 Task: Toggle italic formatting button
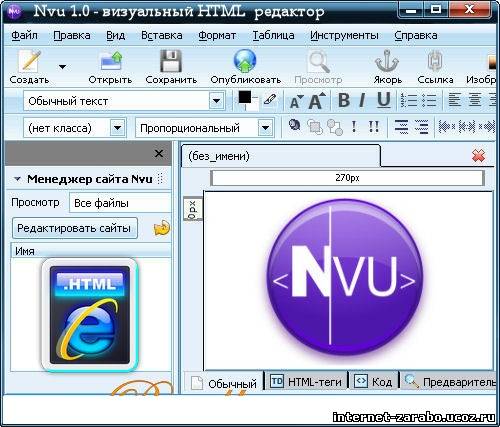[362, 100]
